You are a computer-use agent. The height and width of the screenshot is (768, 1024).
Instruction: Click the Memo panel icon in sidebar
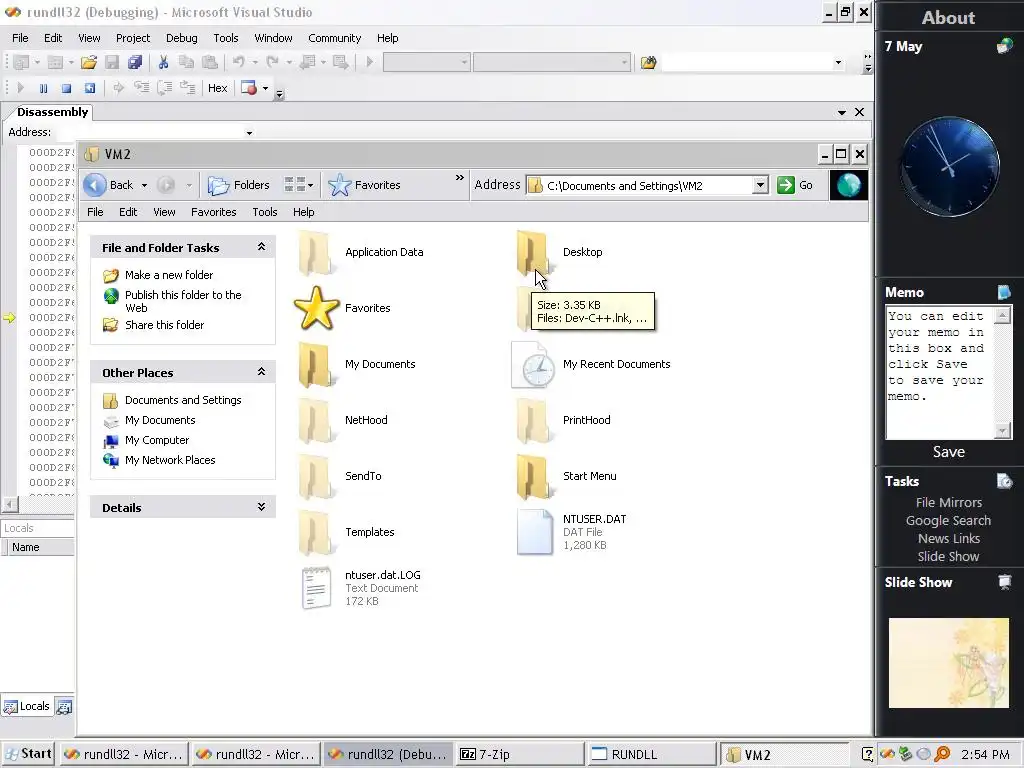click(x=1004, y=292)
